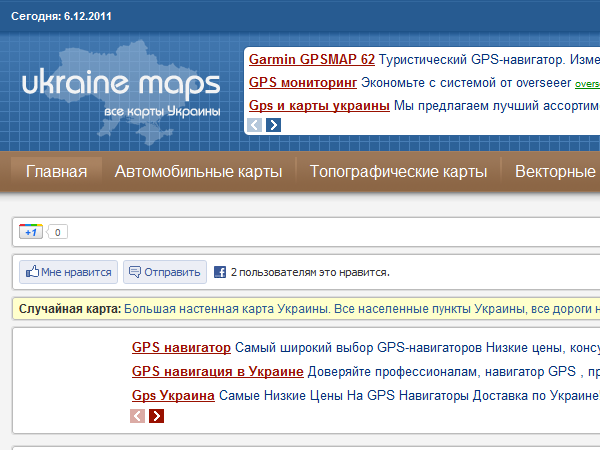Viewport: 600px width, 450px height.
Task: Click the Facebook logo icon
Action: pos(220,272)
